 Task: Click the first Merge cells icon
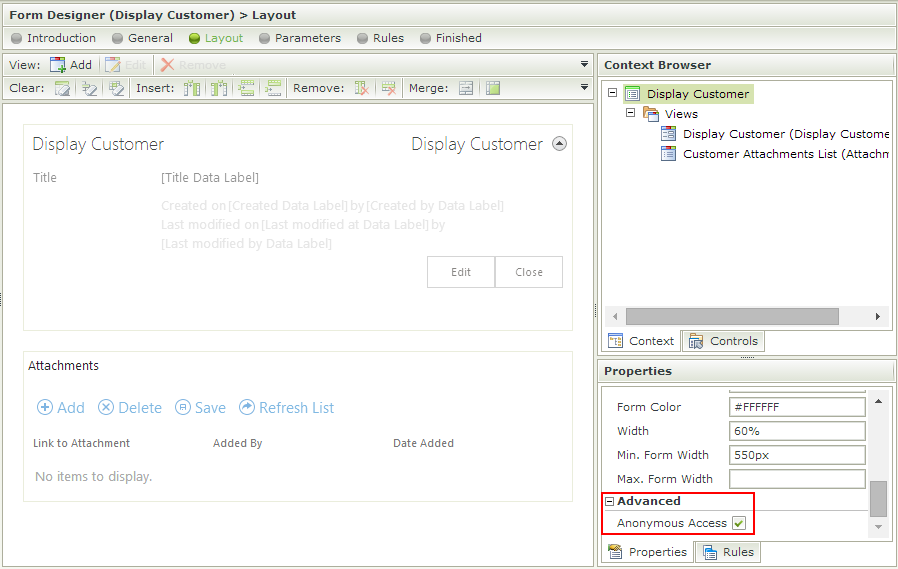click(x=466, y=88)
